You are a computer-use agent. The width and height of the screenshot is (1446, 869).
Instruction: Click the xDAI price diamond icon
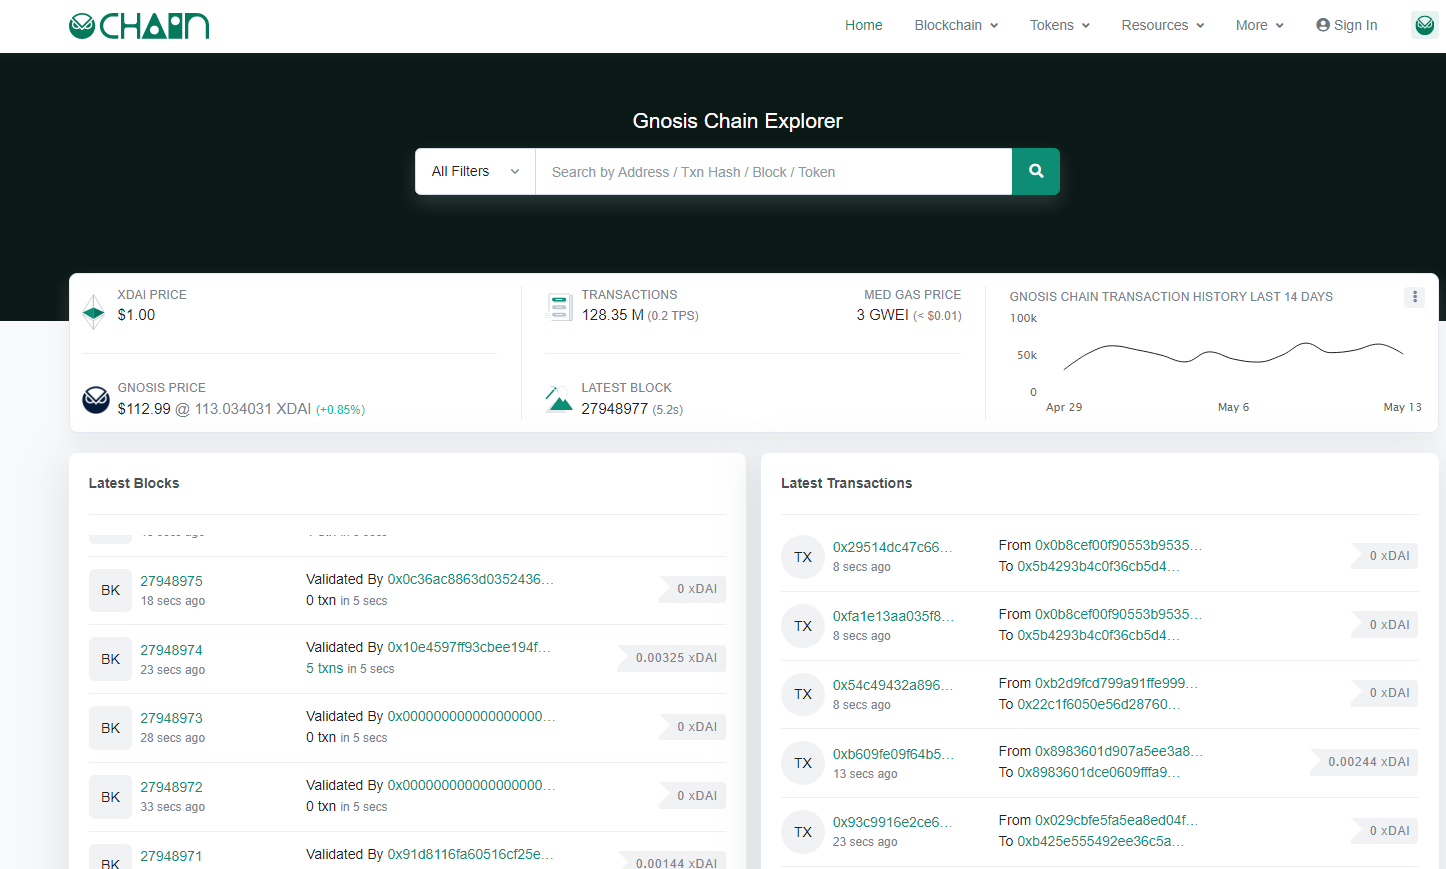(x=94, y=312)
